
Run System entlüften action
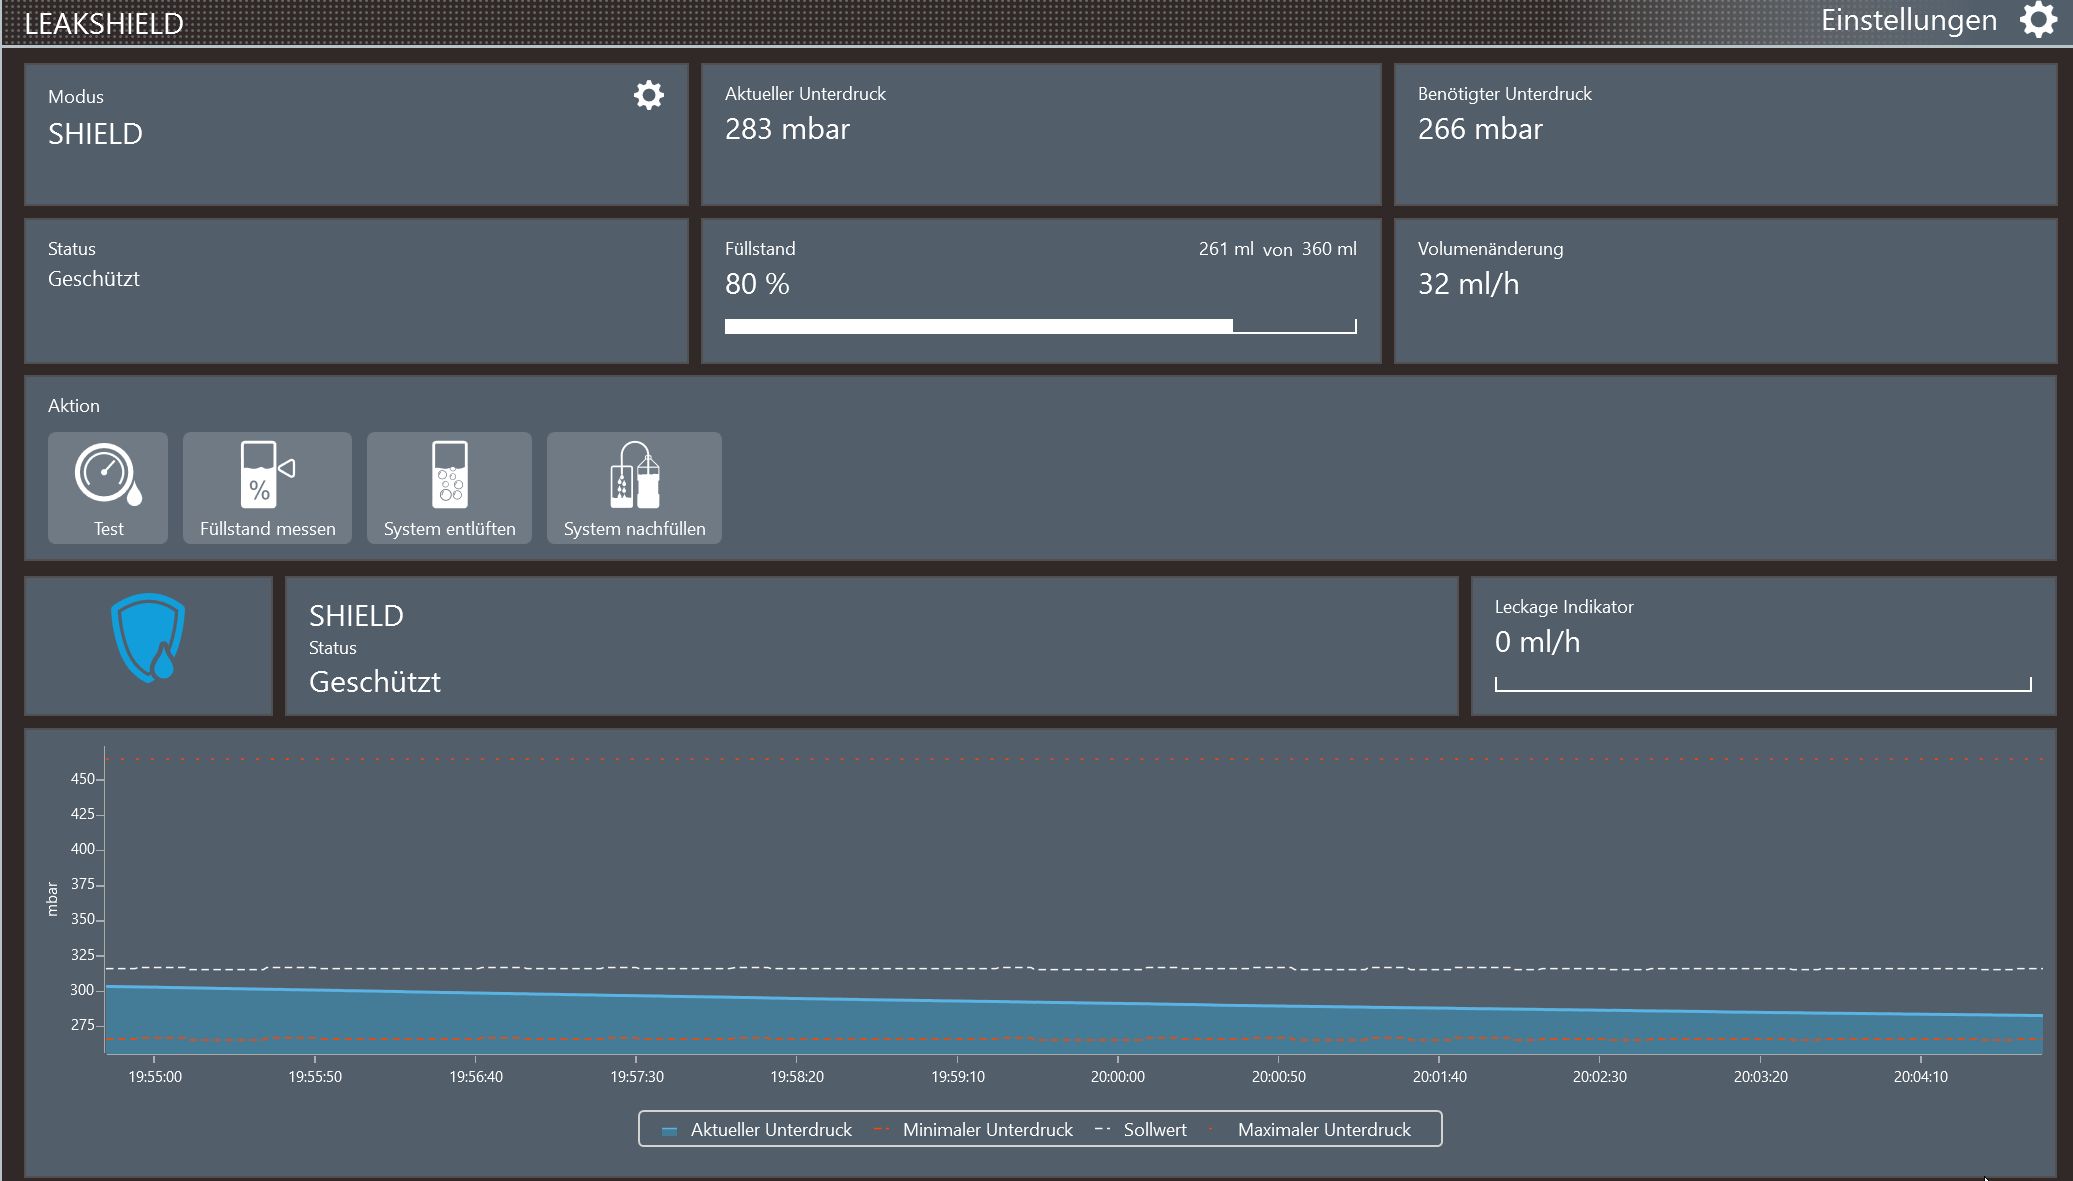[449, 487]
